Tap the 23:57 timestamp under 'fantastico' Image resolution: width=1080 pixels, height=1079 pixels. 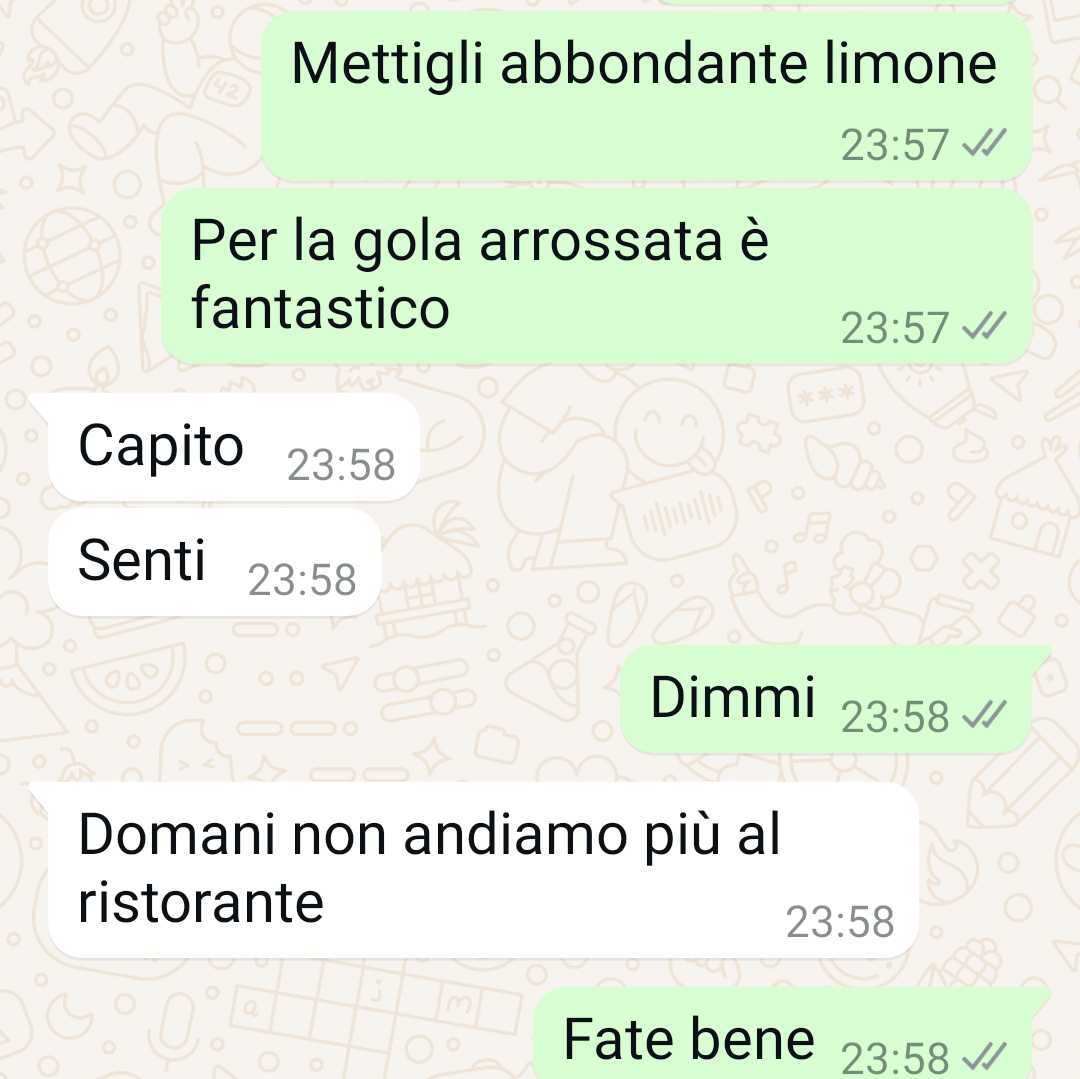(894, 327)
